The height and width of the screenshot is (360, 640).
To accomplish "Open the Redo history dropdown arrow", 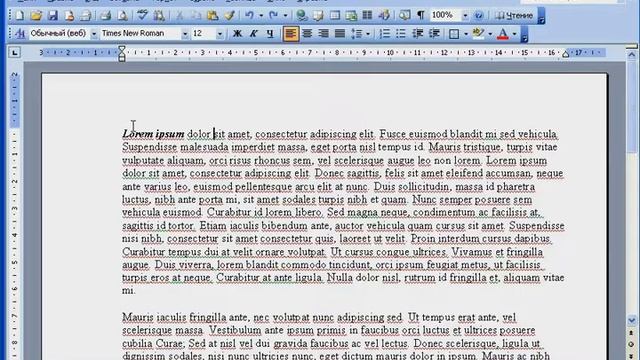I will coord(285,16).
